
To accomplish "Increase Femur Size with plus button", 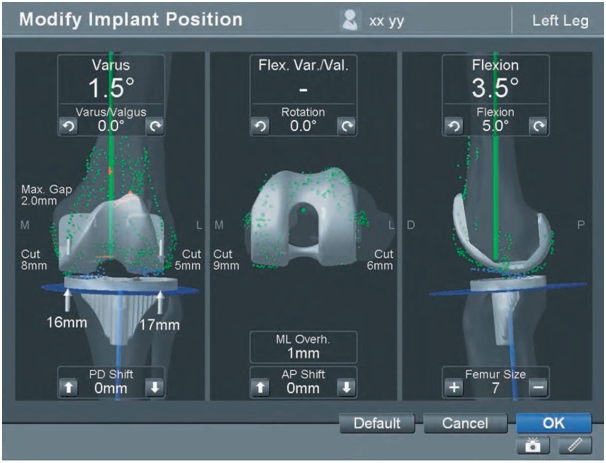I will pos(452,387).
